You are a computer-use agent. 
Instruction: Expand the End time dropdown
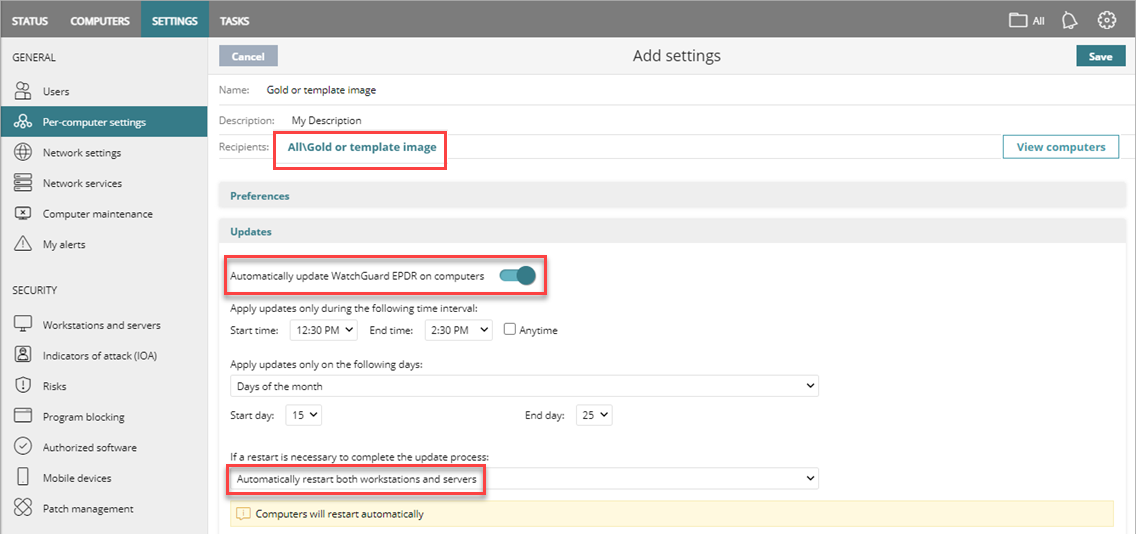click(x=458, y=330)
